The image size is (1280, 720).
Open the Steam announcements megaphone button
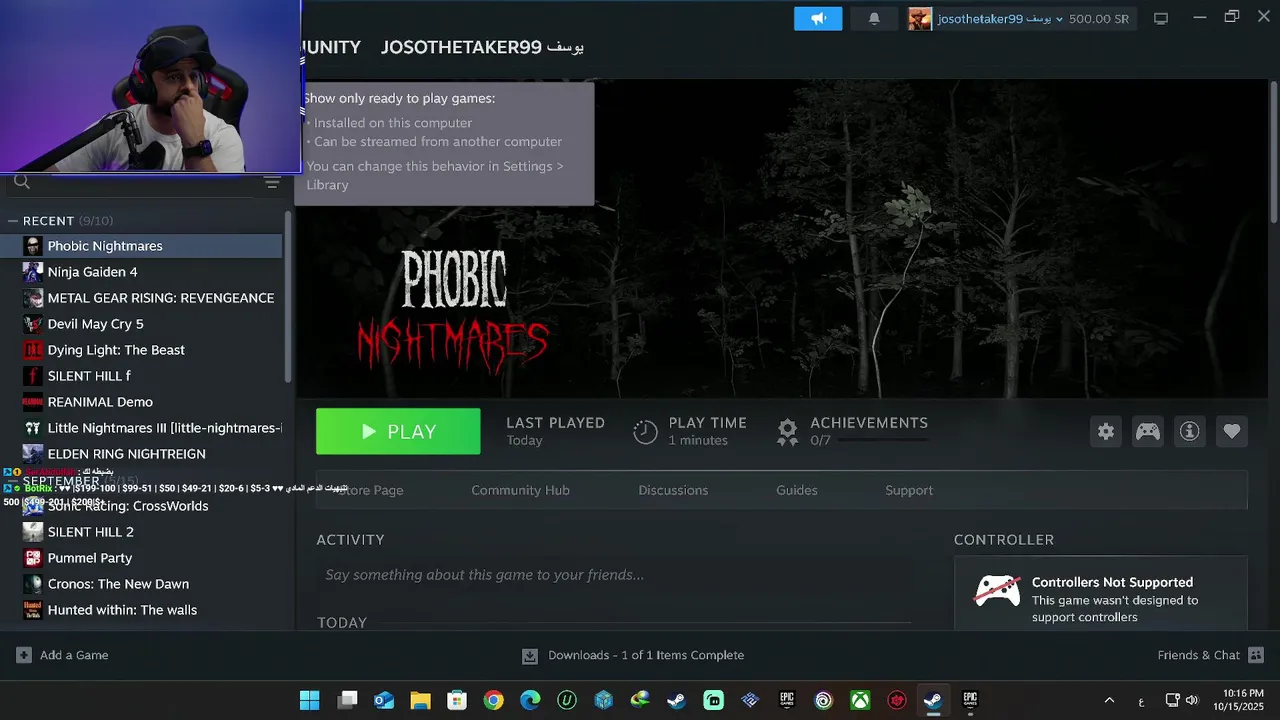(818, 19)
